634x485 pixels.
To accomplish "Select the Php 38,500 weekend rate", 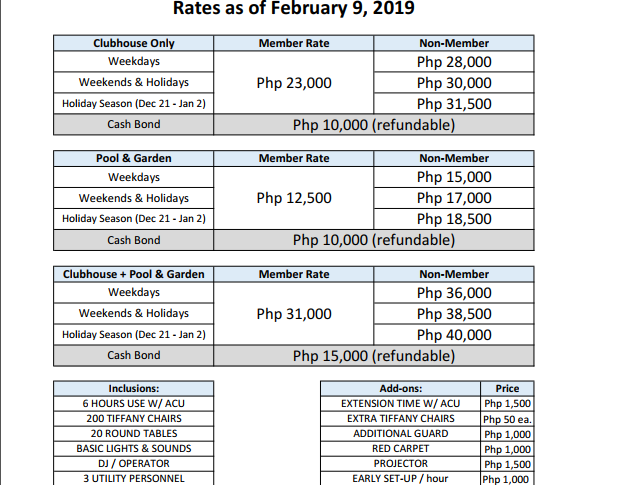I will click(x=454, y=314).
